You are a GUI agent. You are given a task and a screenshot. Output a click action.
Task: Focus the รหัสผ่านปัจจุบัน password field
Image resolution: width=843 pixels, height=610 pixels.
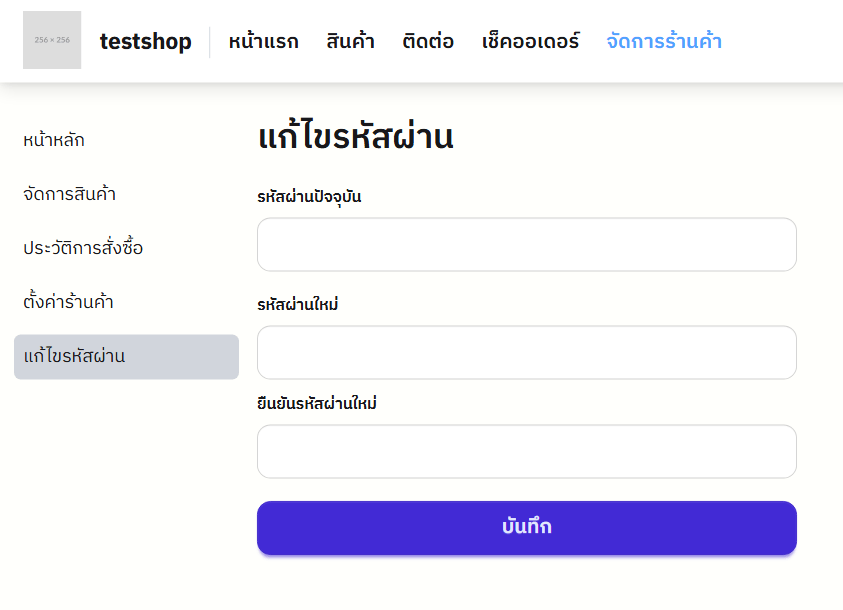[526, 245]
